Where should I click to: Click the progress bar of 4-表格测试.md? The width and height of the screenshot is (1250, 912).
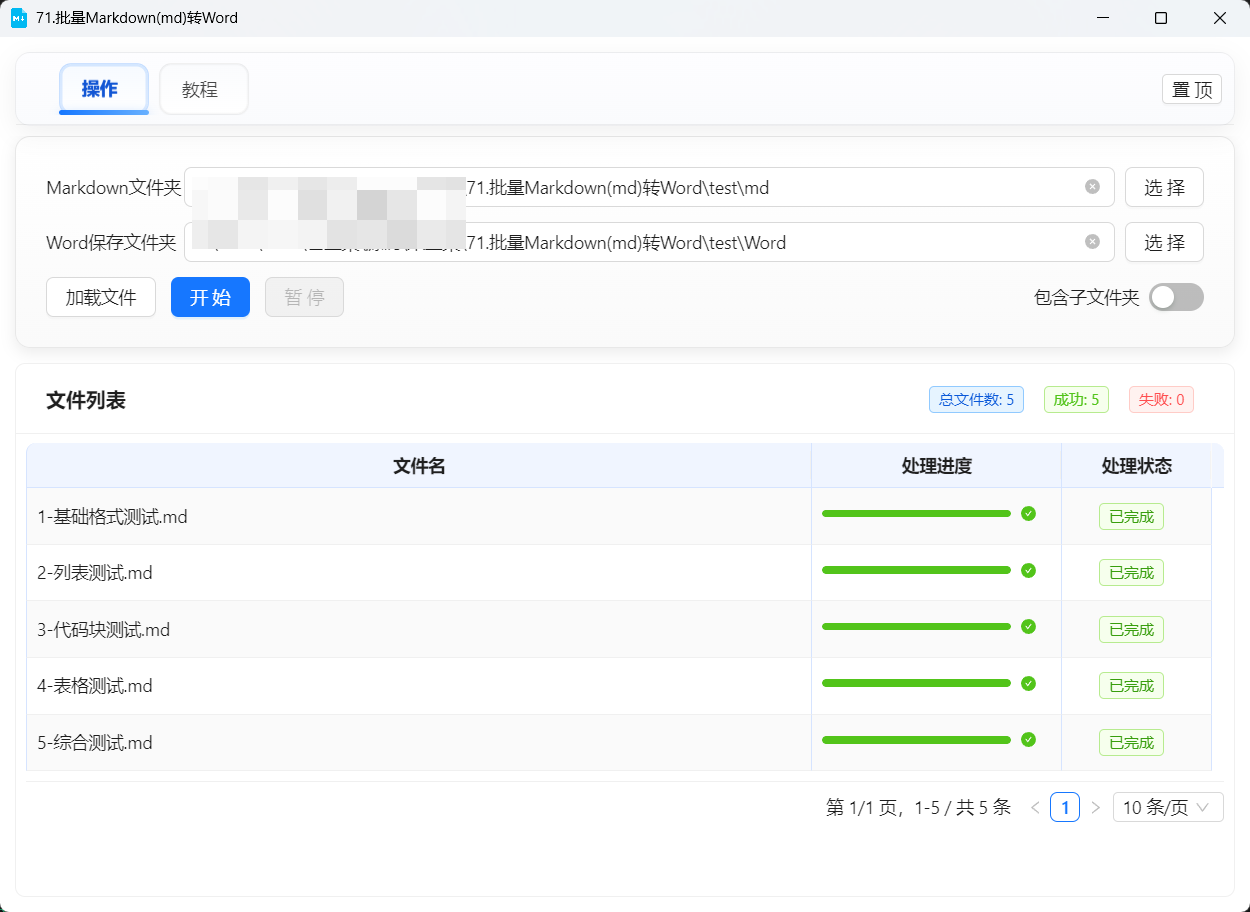915,683
